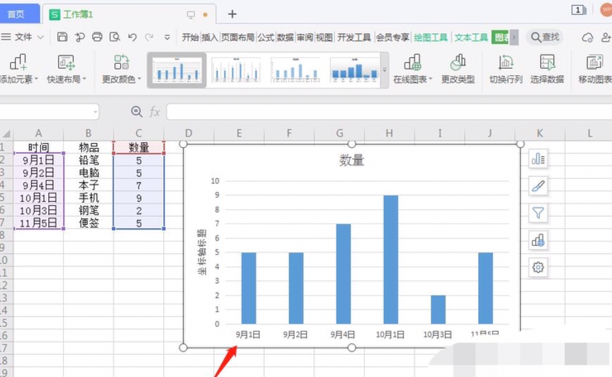The width and height of the screenshot is (612, 377).
Task: Select the 文本工具 tab
Action: click(471, 37)
